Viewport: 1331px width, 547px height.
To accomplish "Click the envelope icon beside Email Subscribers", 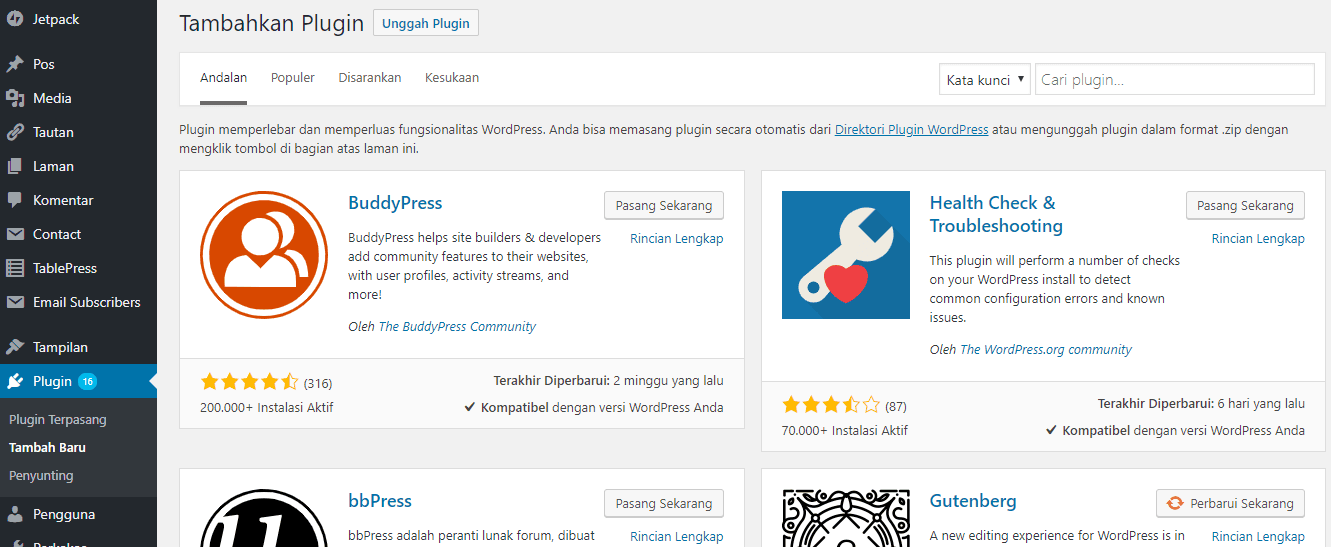I will pyautogui.click(x=15, y=302).
